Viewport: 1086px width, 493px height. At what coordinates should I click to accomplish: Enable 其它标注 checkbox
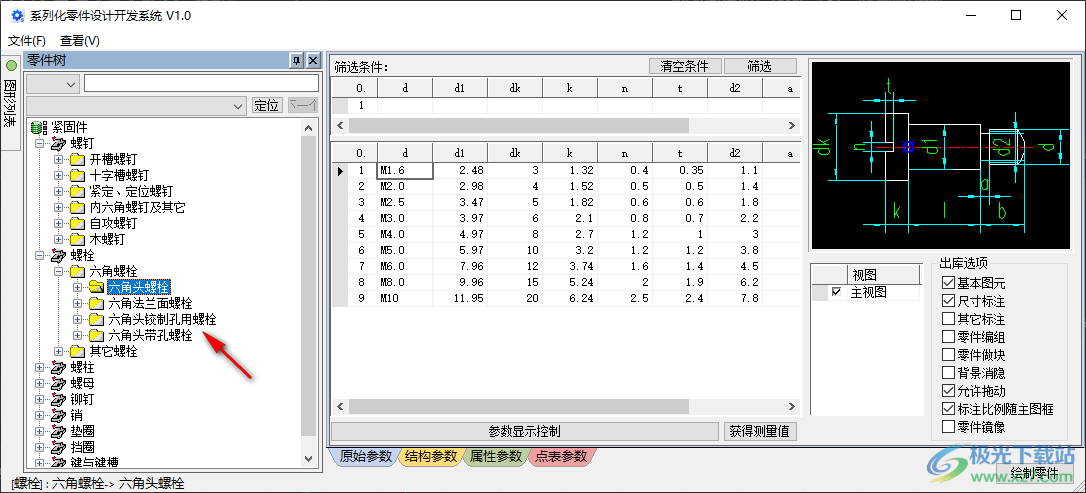pos(948,319)
